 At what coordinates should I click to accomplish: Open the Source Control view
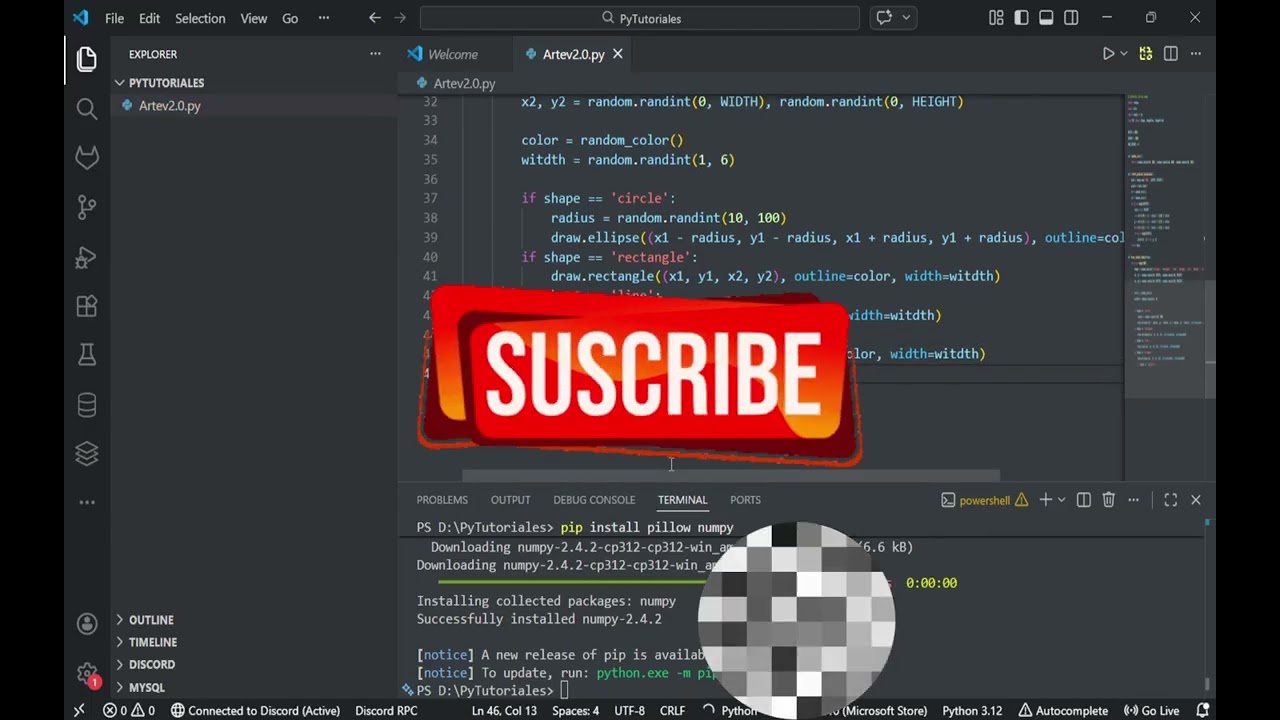(x=87, y=207)
